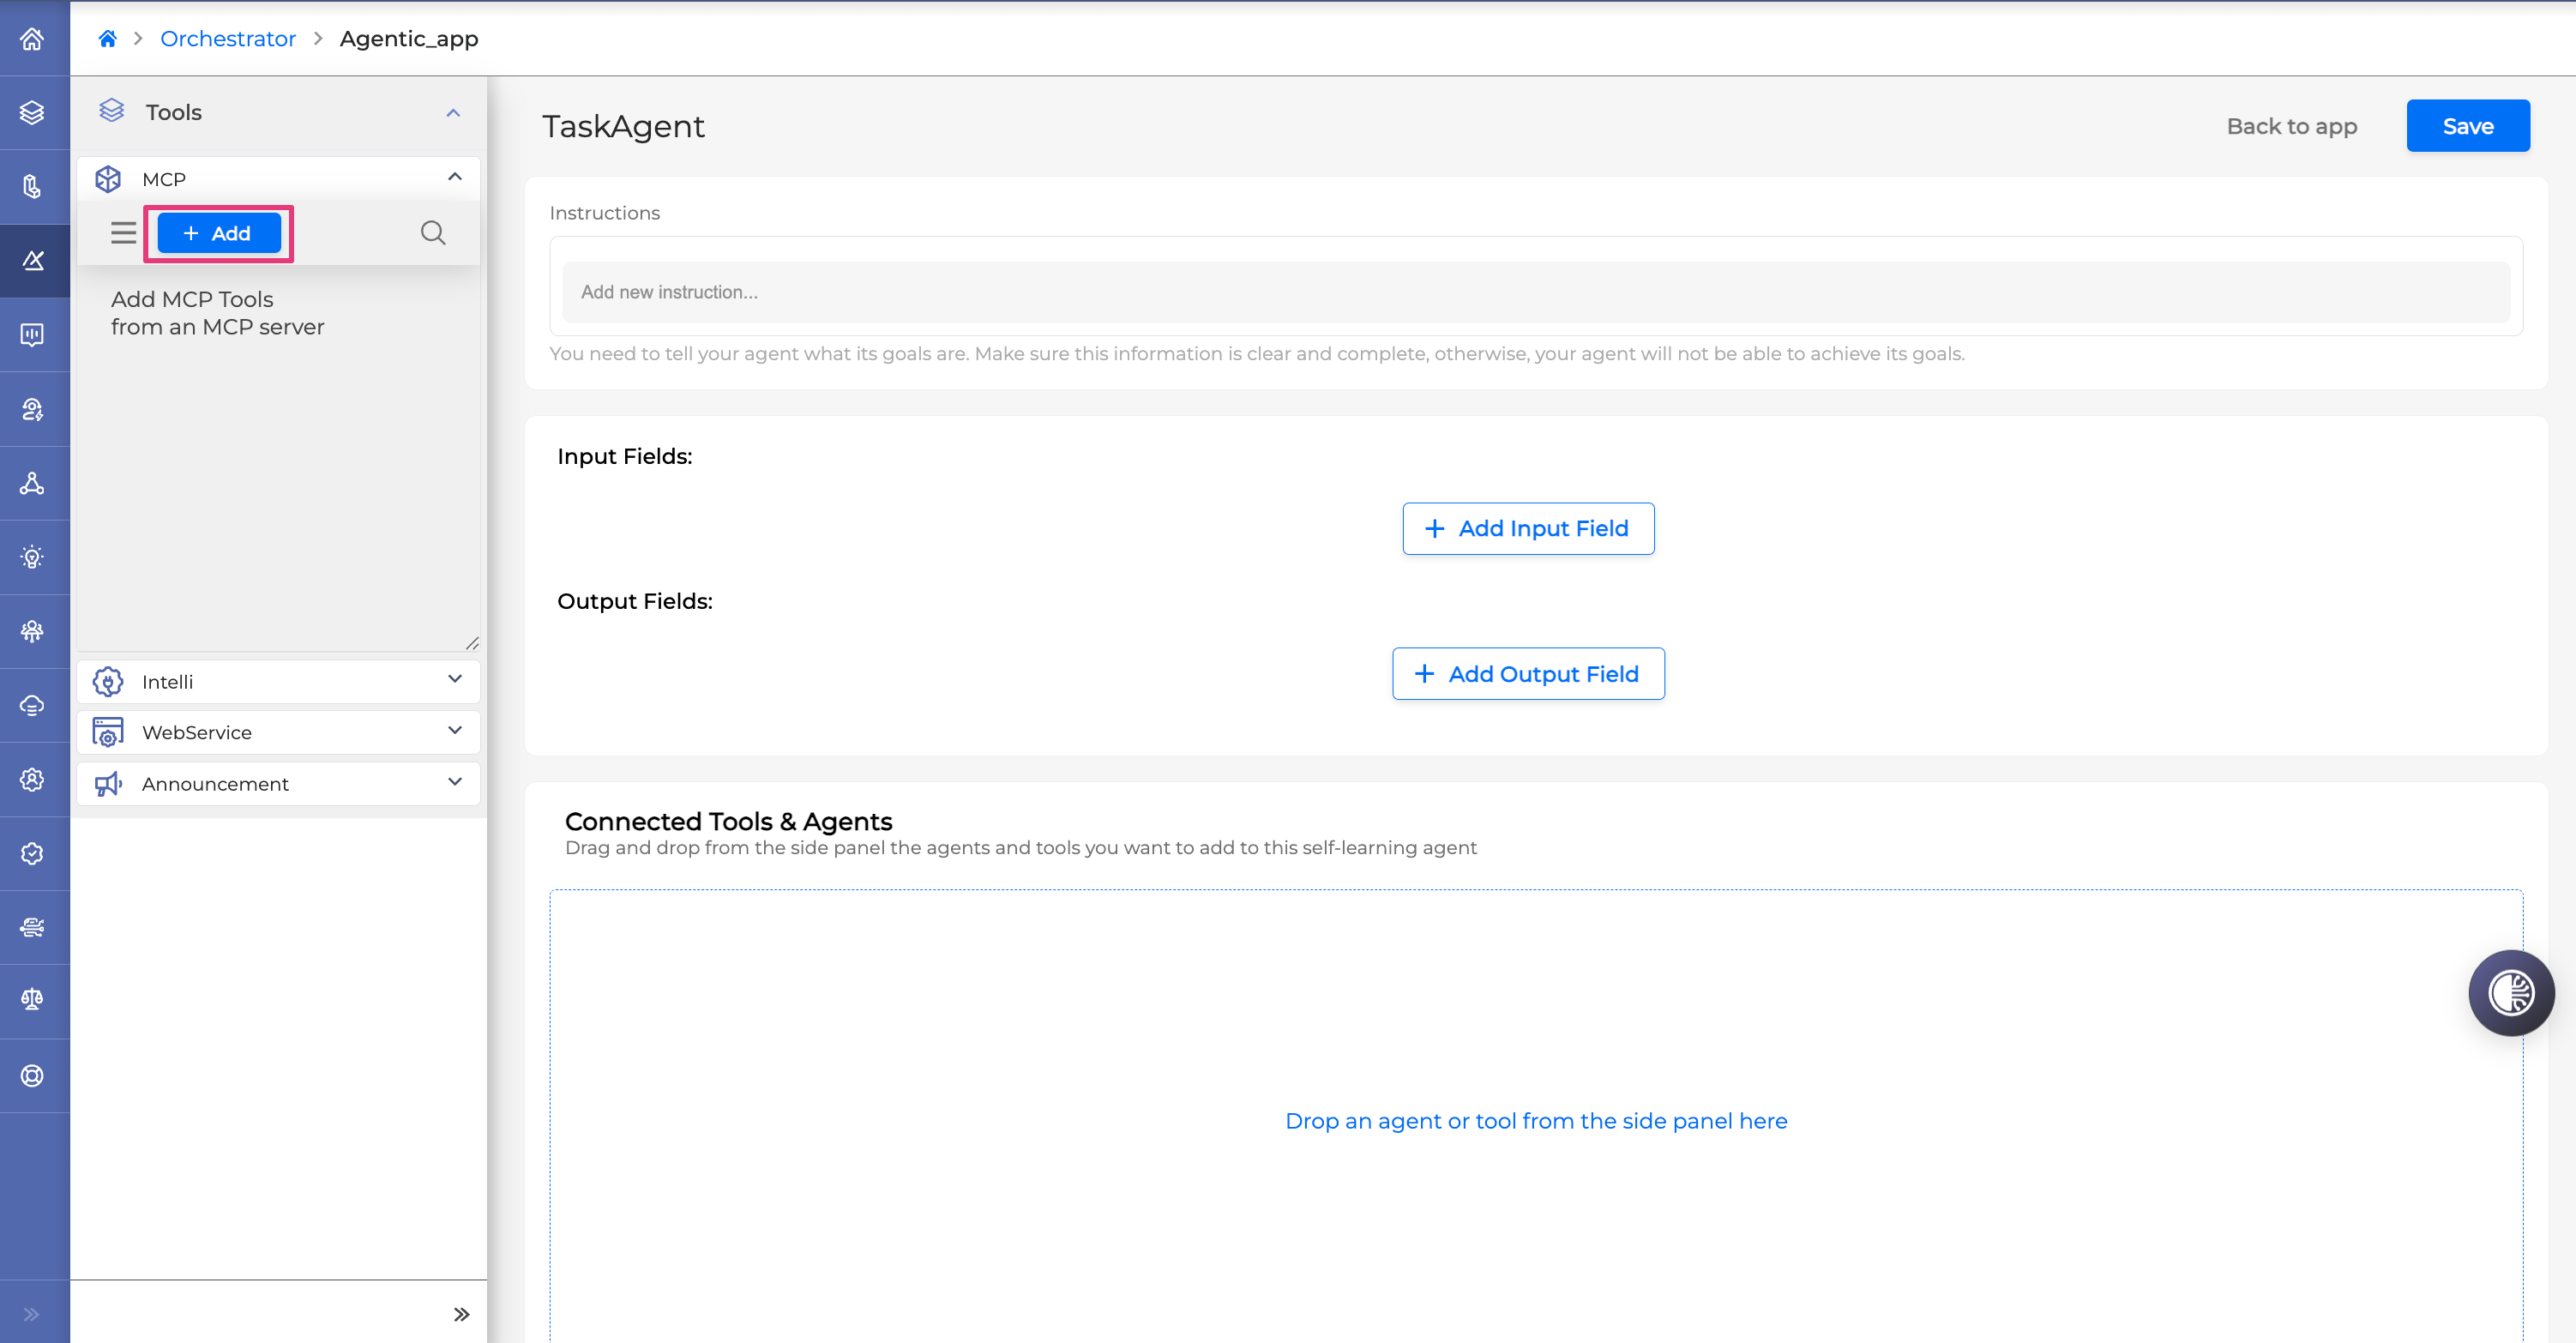Expand the Announcement section
The image size is (2576, 1343).
pos(455,783)
